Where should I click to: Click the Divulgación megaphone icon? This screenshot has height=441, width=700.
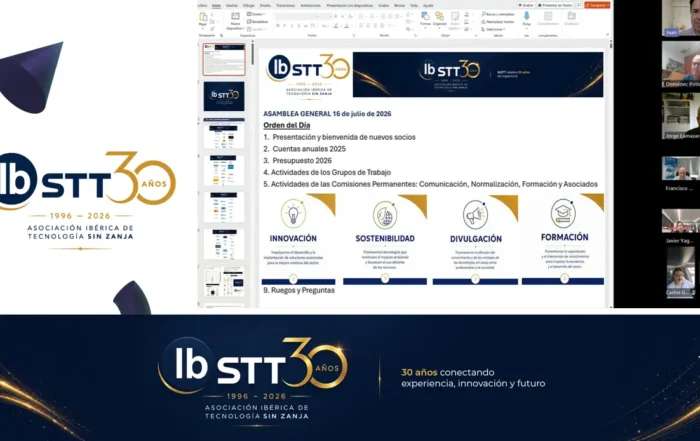point(475,215)
